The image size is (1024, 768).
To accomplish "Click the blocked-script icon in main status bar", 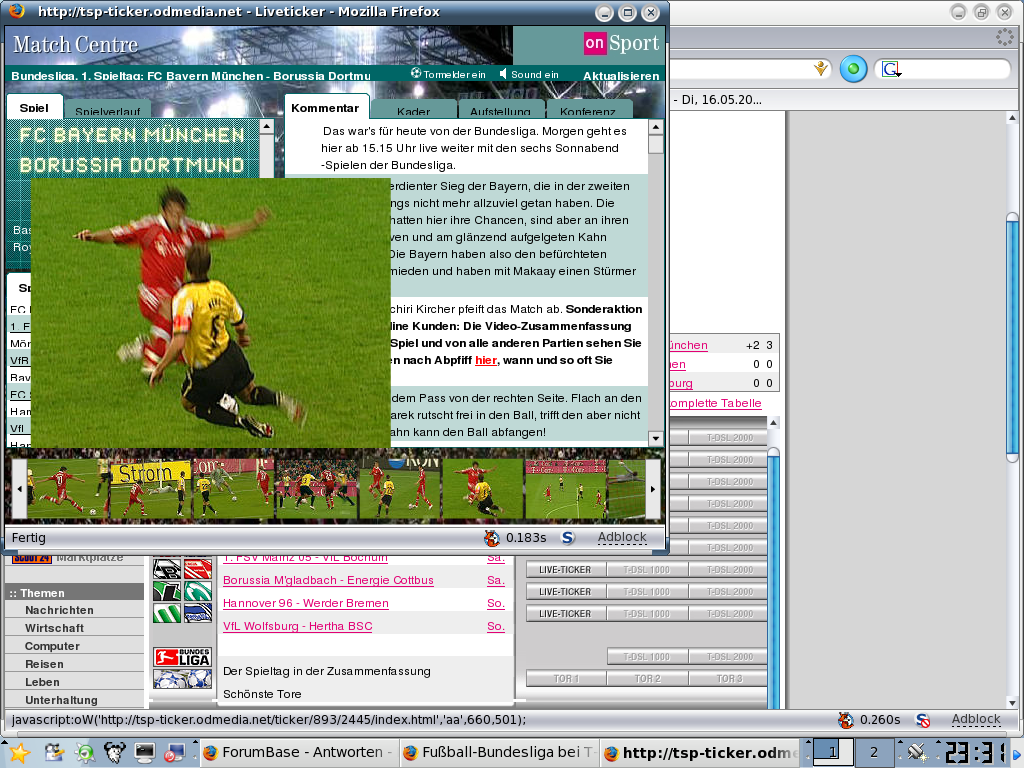I will 923,720.
